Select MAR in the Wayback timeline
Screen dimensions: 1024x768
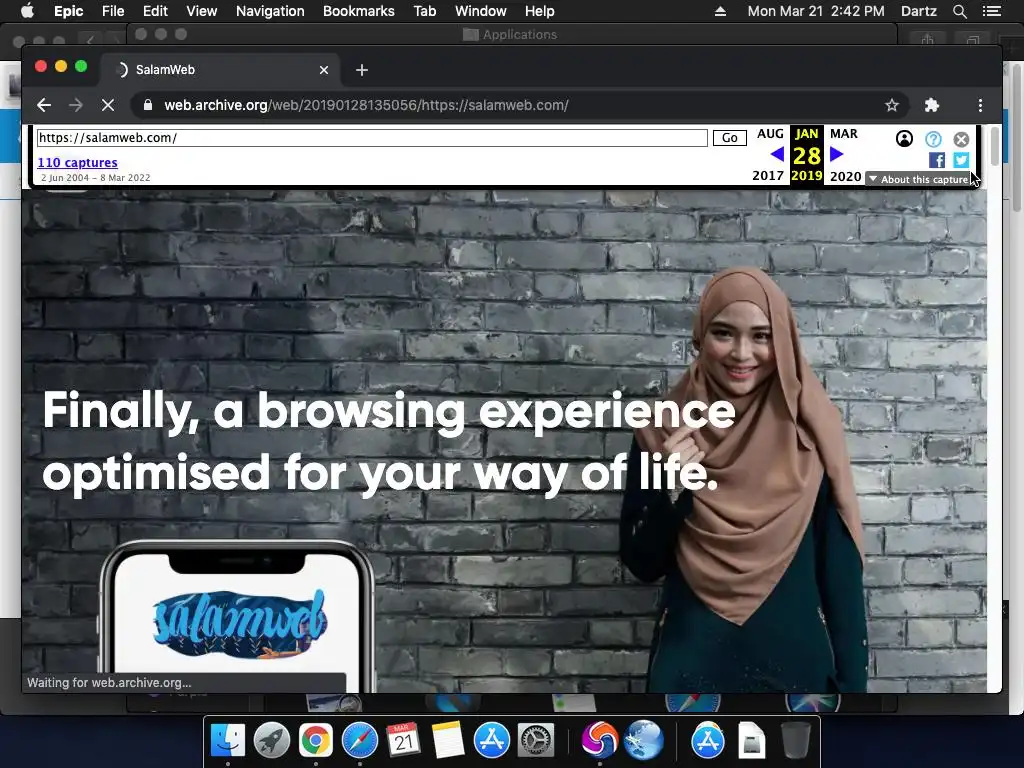click(844, 134)
